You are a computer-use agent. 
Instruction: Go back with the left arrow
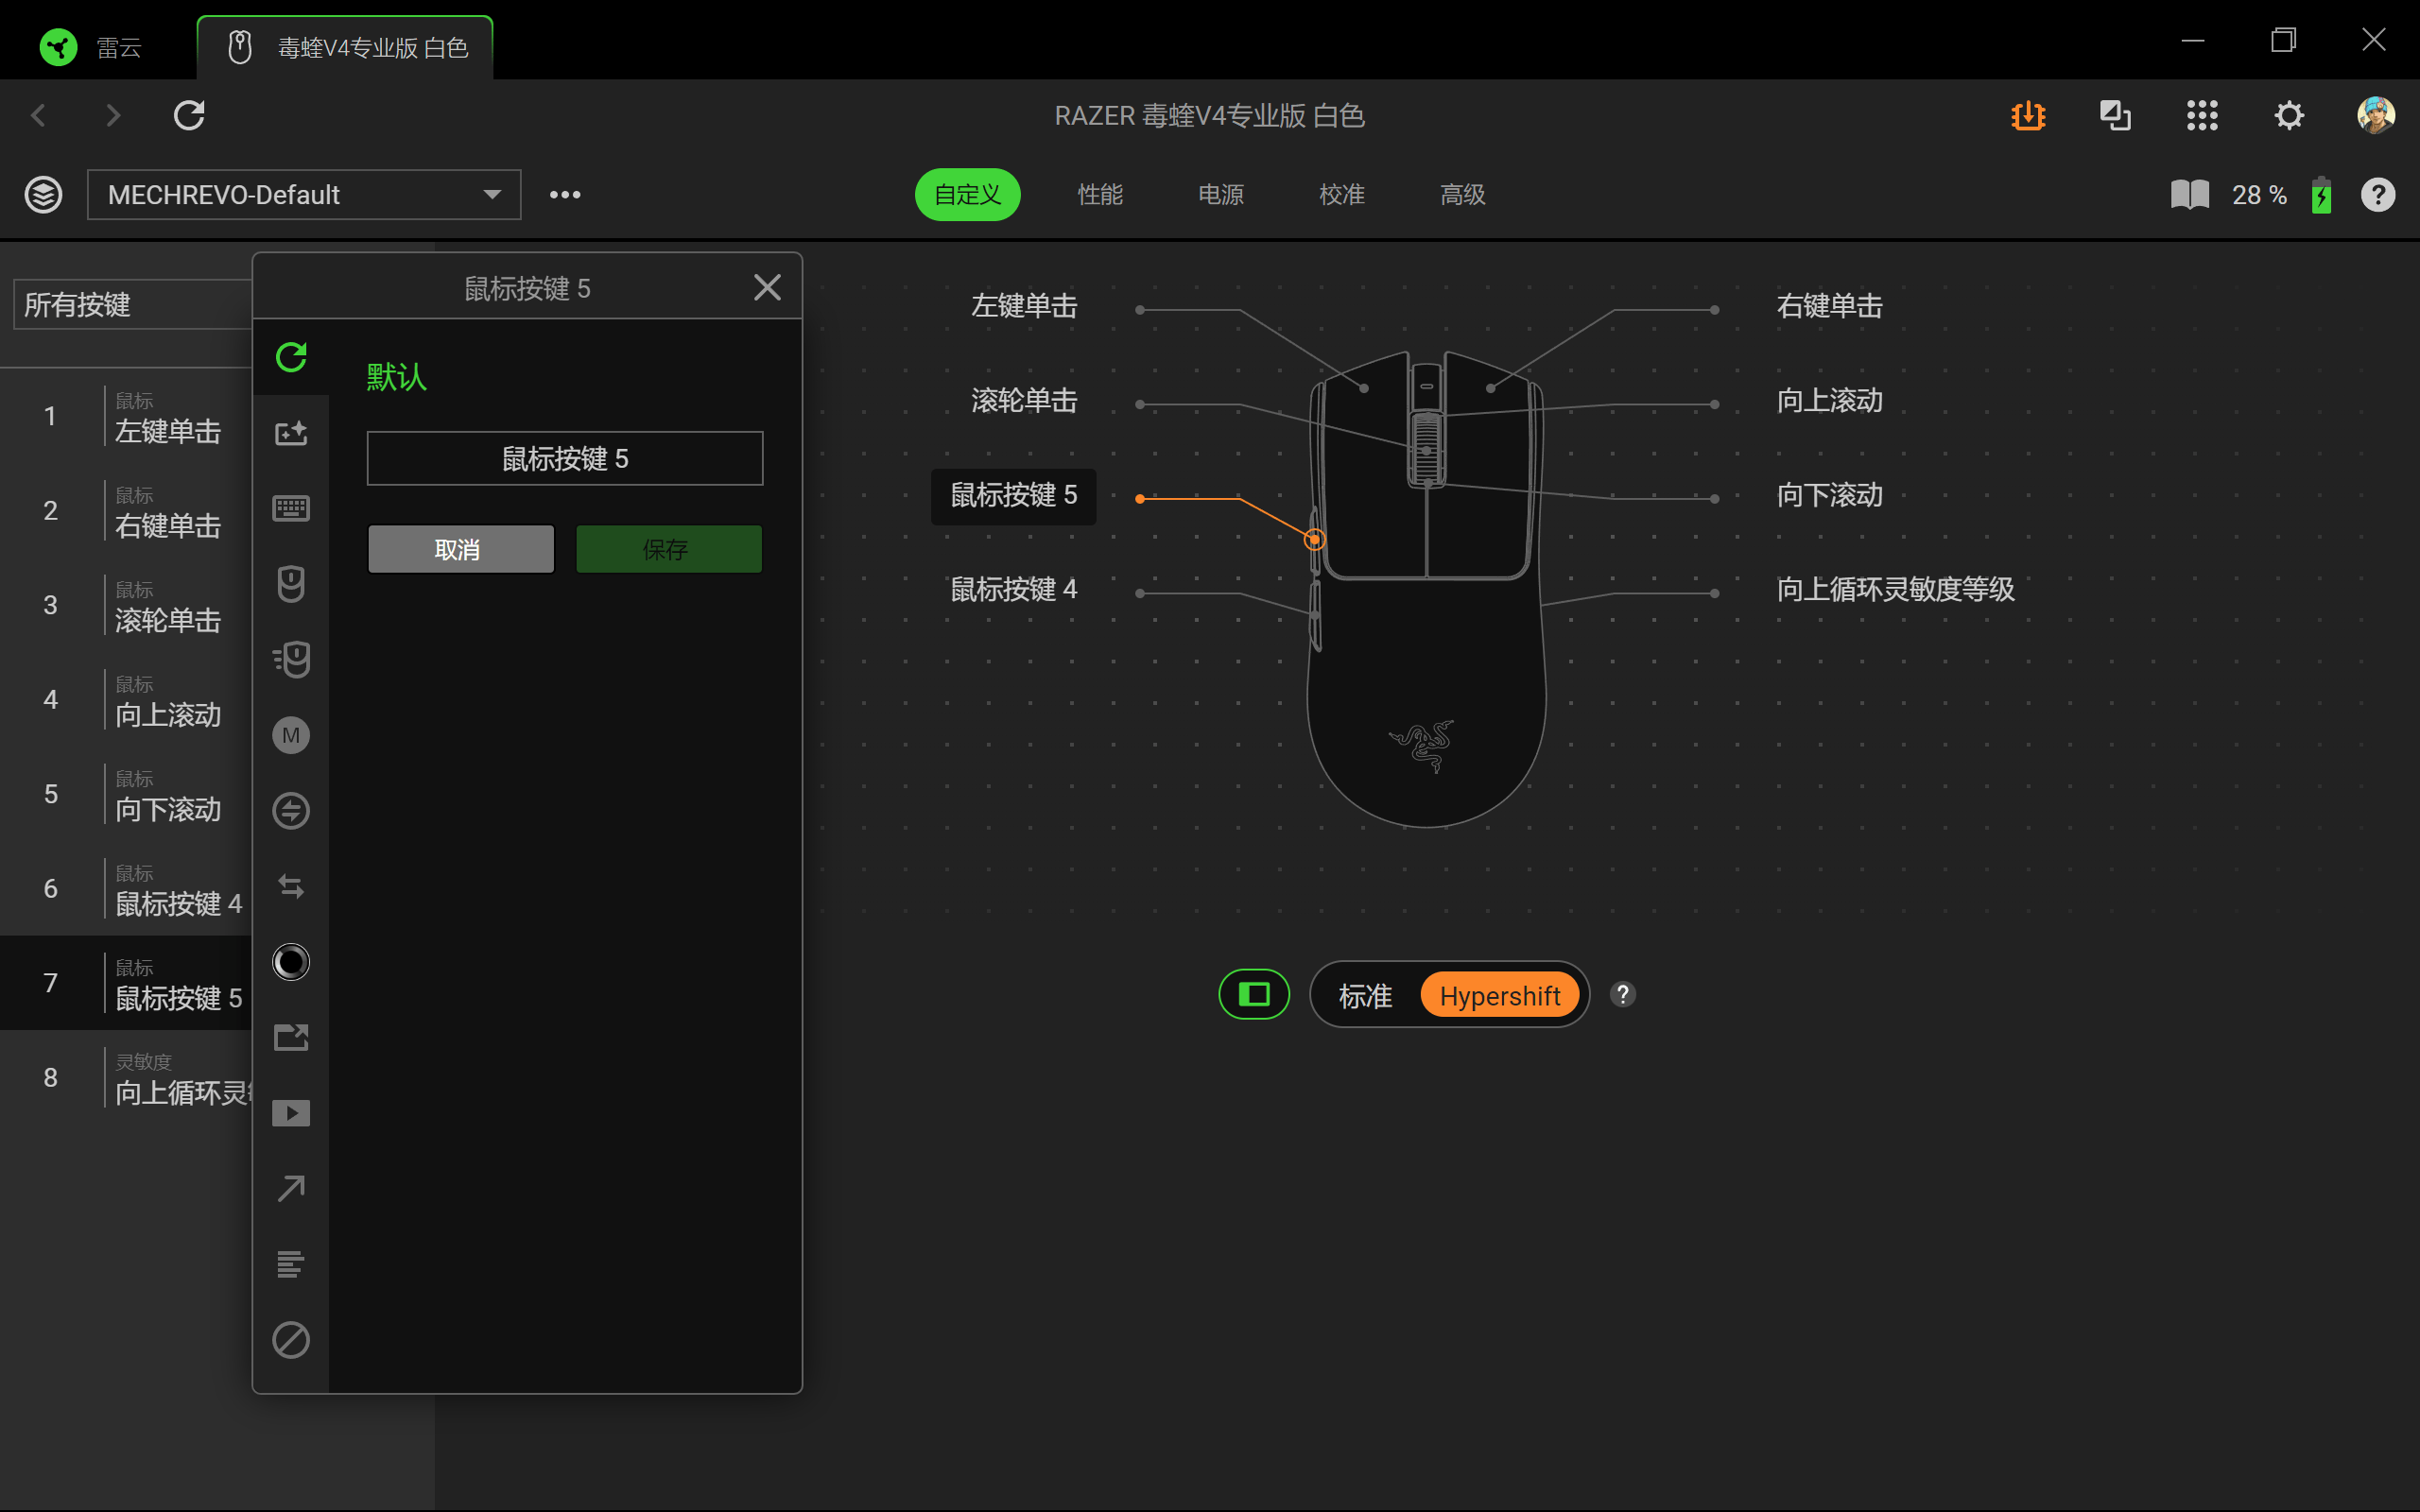coord(39,115)
